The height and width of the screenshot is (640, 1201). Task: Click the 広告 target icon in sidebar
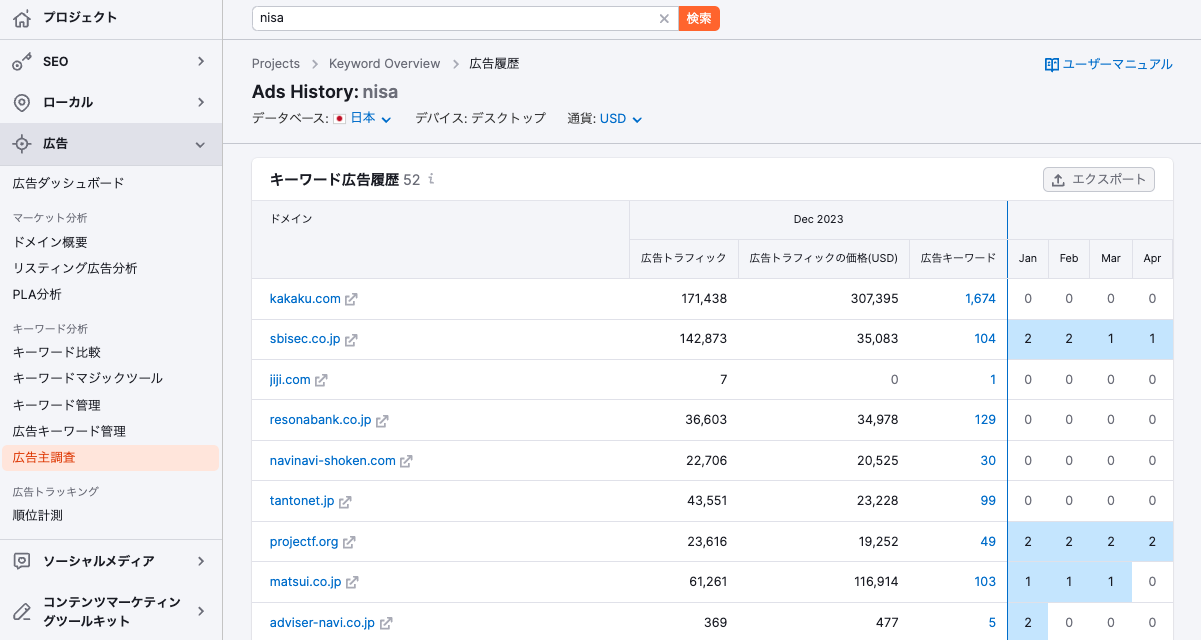[22, 144]
